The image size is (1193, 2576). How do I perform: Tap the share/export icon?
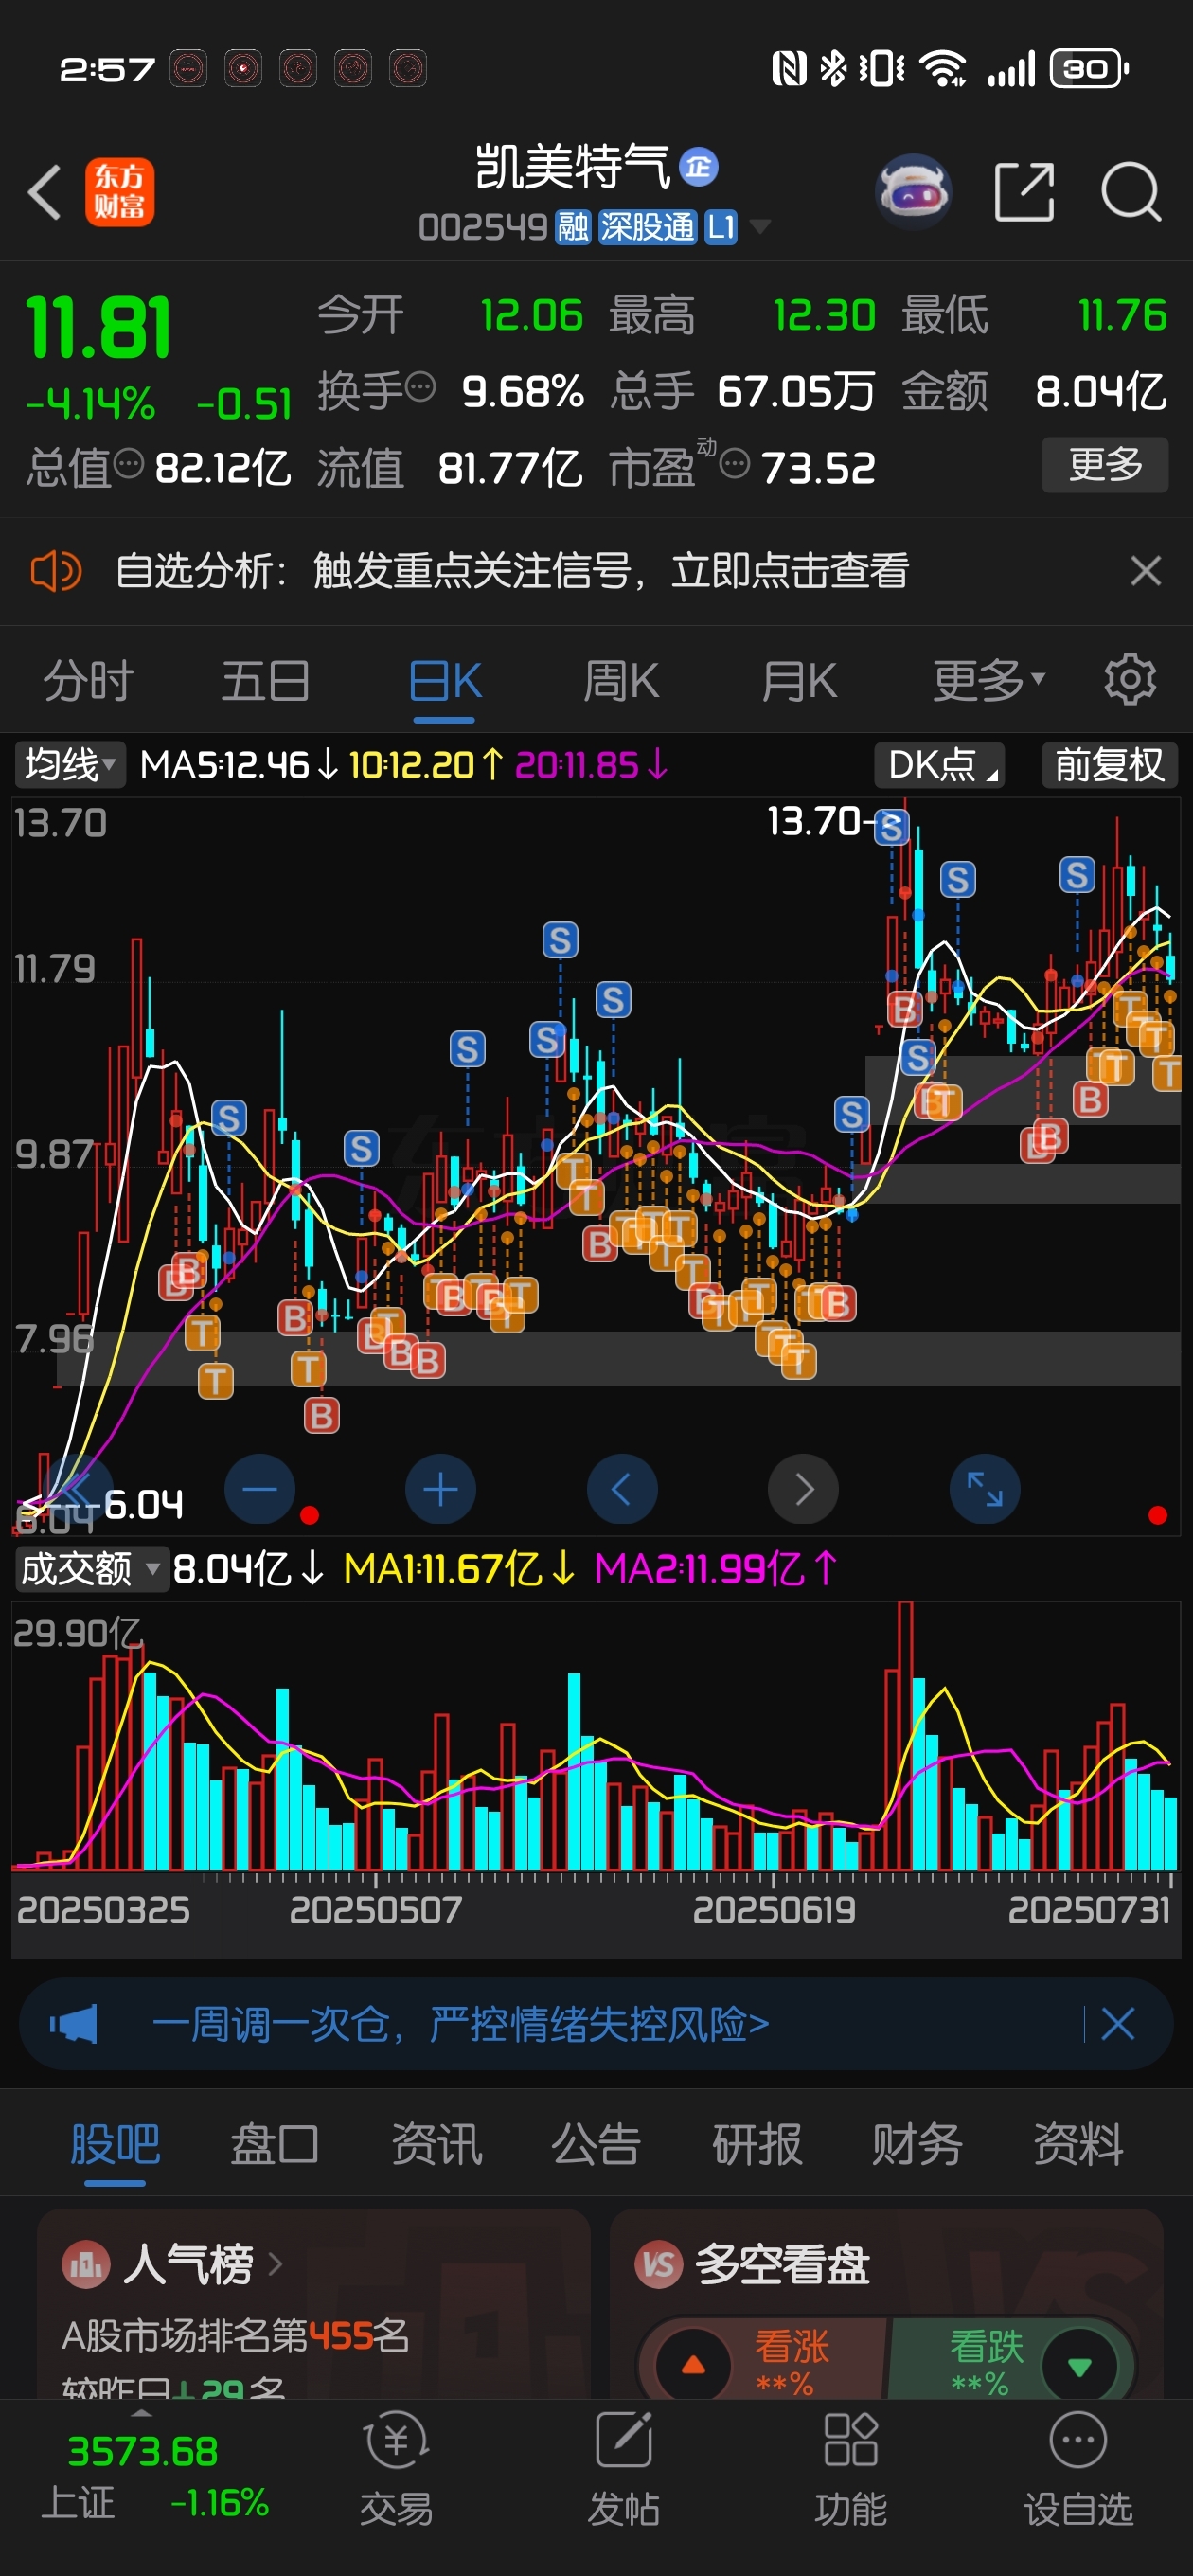click(x=1024, y=191)
